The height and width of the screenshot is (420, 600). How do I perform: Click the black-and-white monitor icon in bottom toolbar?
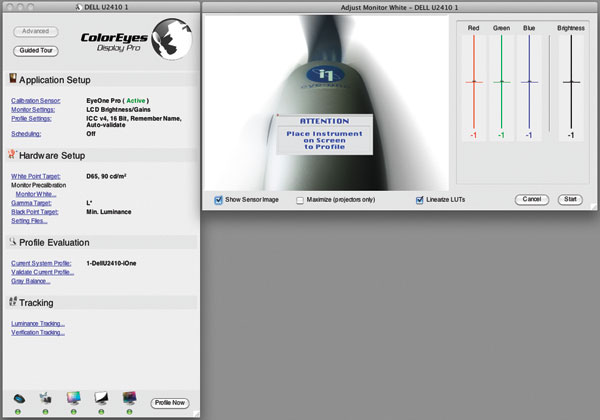pyautogui.click(x=101, y=398)
